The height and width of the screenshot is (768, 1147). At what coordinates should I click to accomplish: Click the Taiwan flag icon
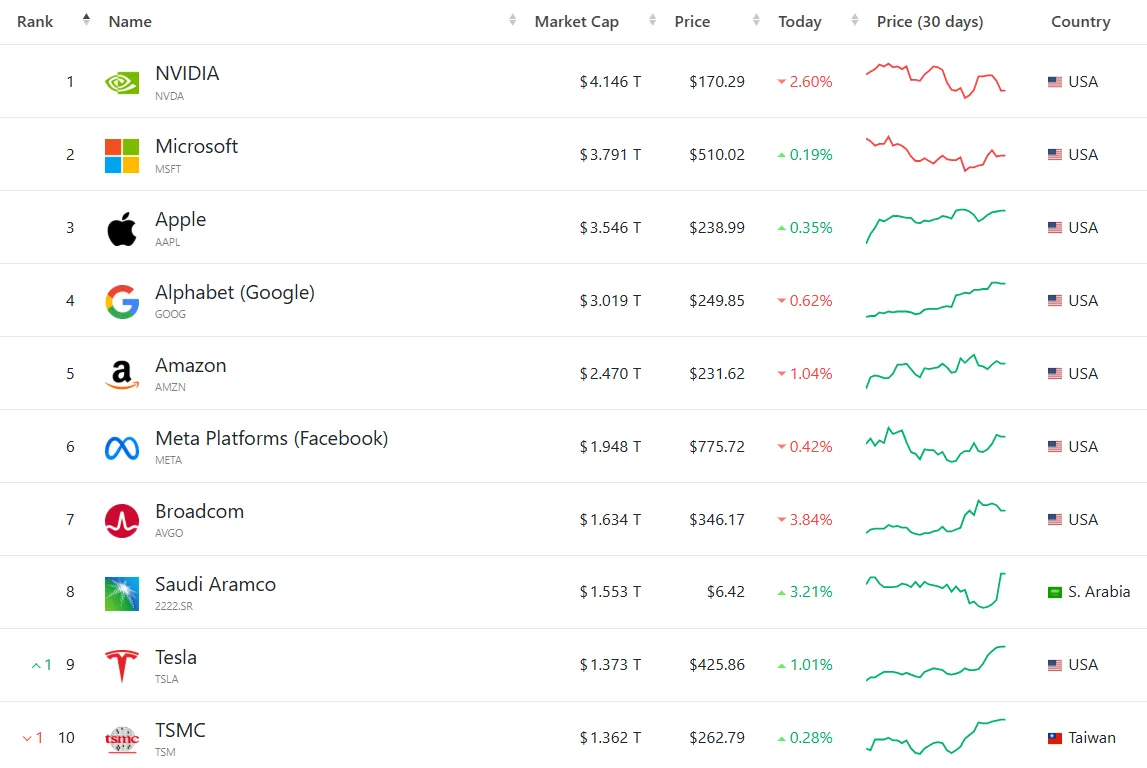(1054, 738)
